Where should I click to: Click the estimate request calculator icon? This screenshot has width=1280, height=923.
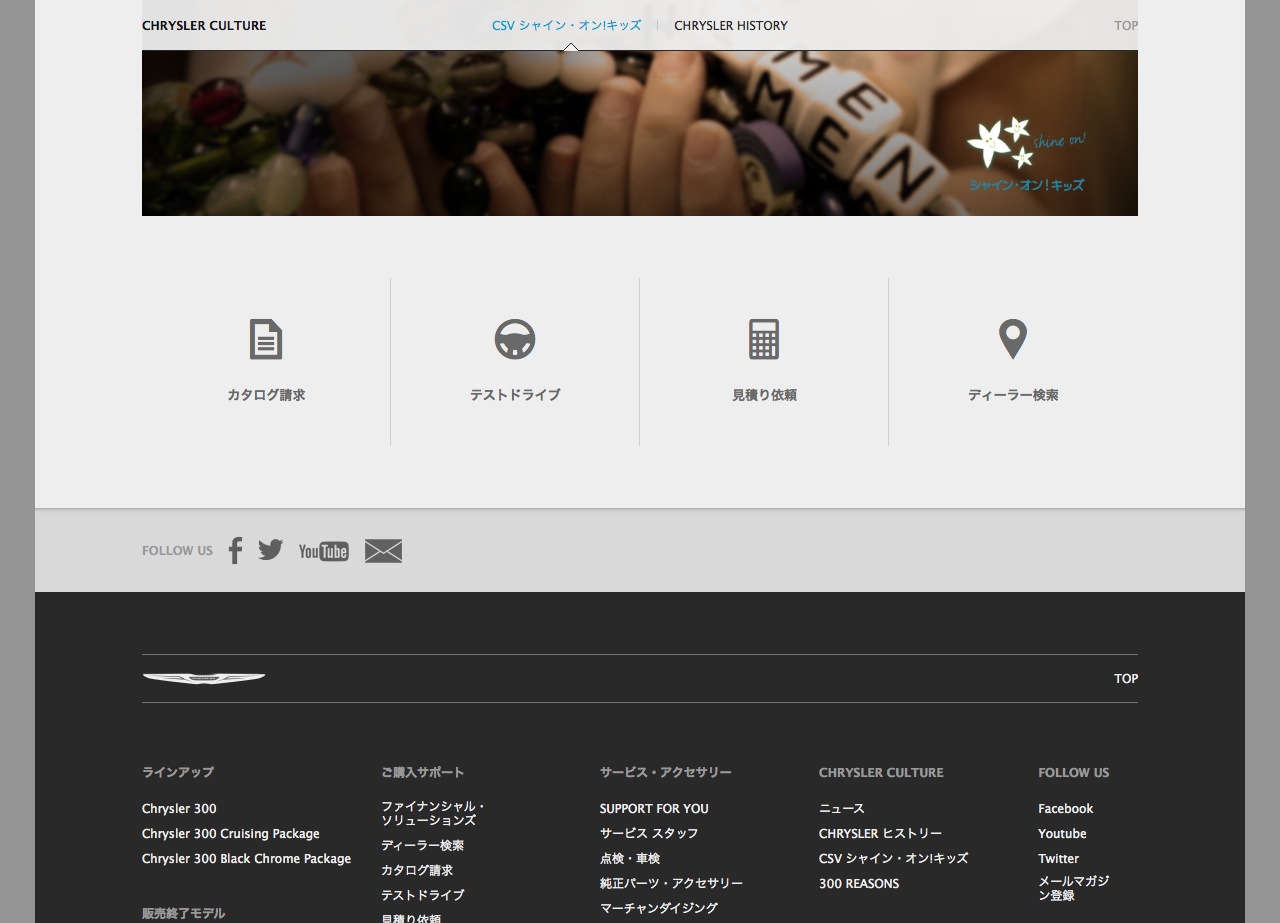[x=764, y=340]
